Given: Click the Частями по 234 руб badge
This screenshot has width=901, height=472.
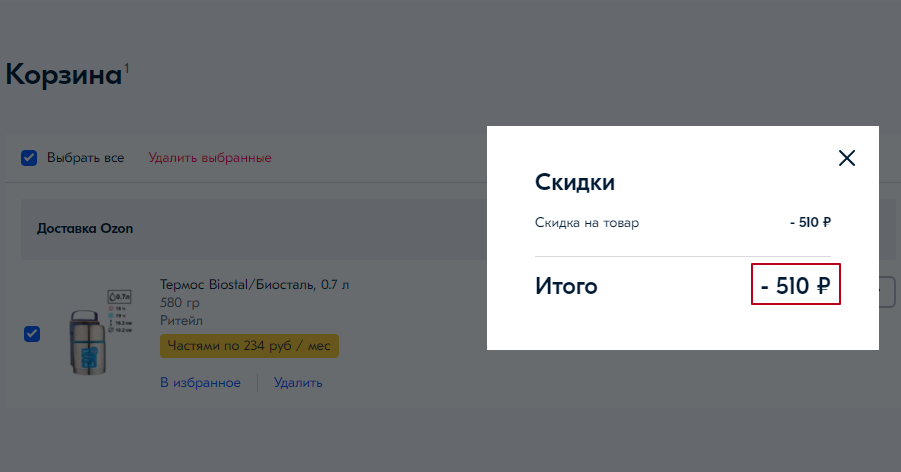Looking at the screenshot, I should [x=249, y=346].
